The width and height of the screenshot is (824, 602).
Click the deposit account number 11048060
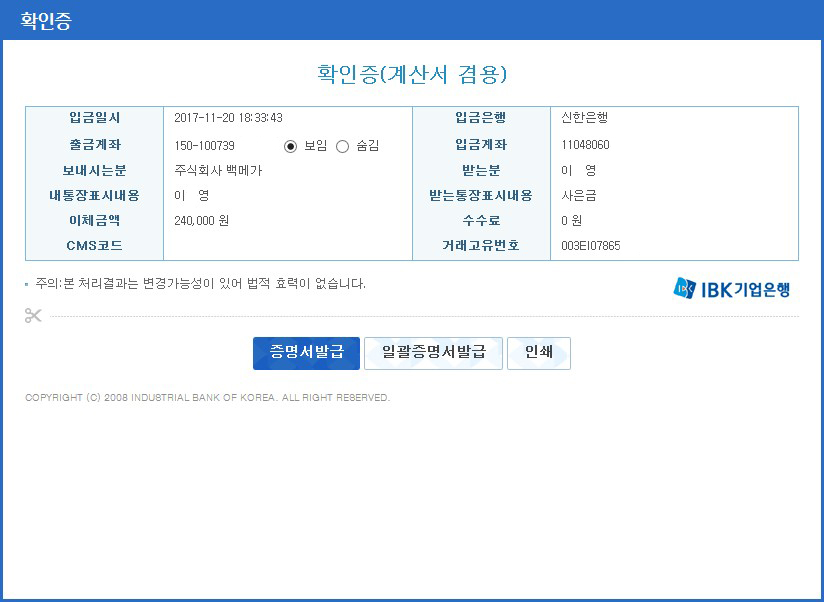point(585,145)
